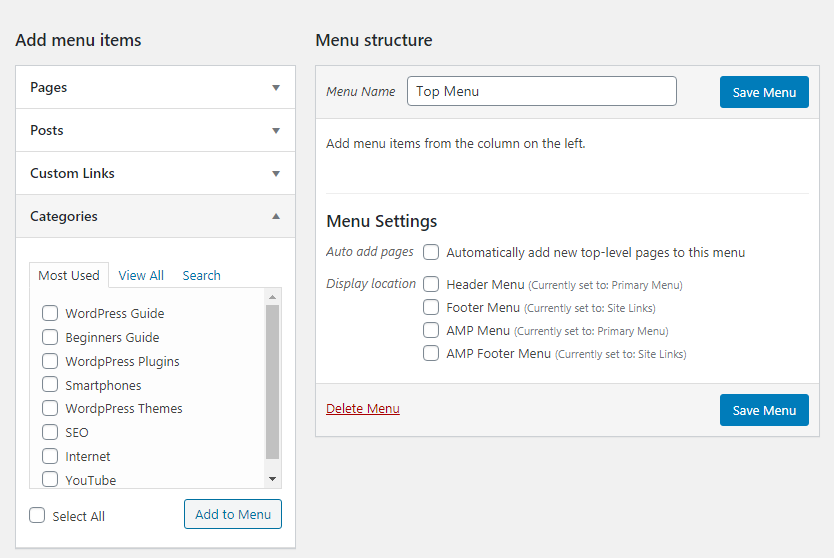Screen dimensions: 834x558
Task: Open the Search tab in Categories
Action: [x=202, y=276]
